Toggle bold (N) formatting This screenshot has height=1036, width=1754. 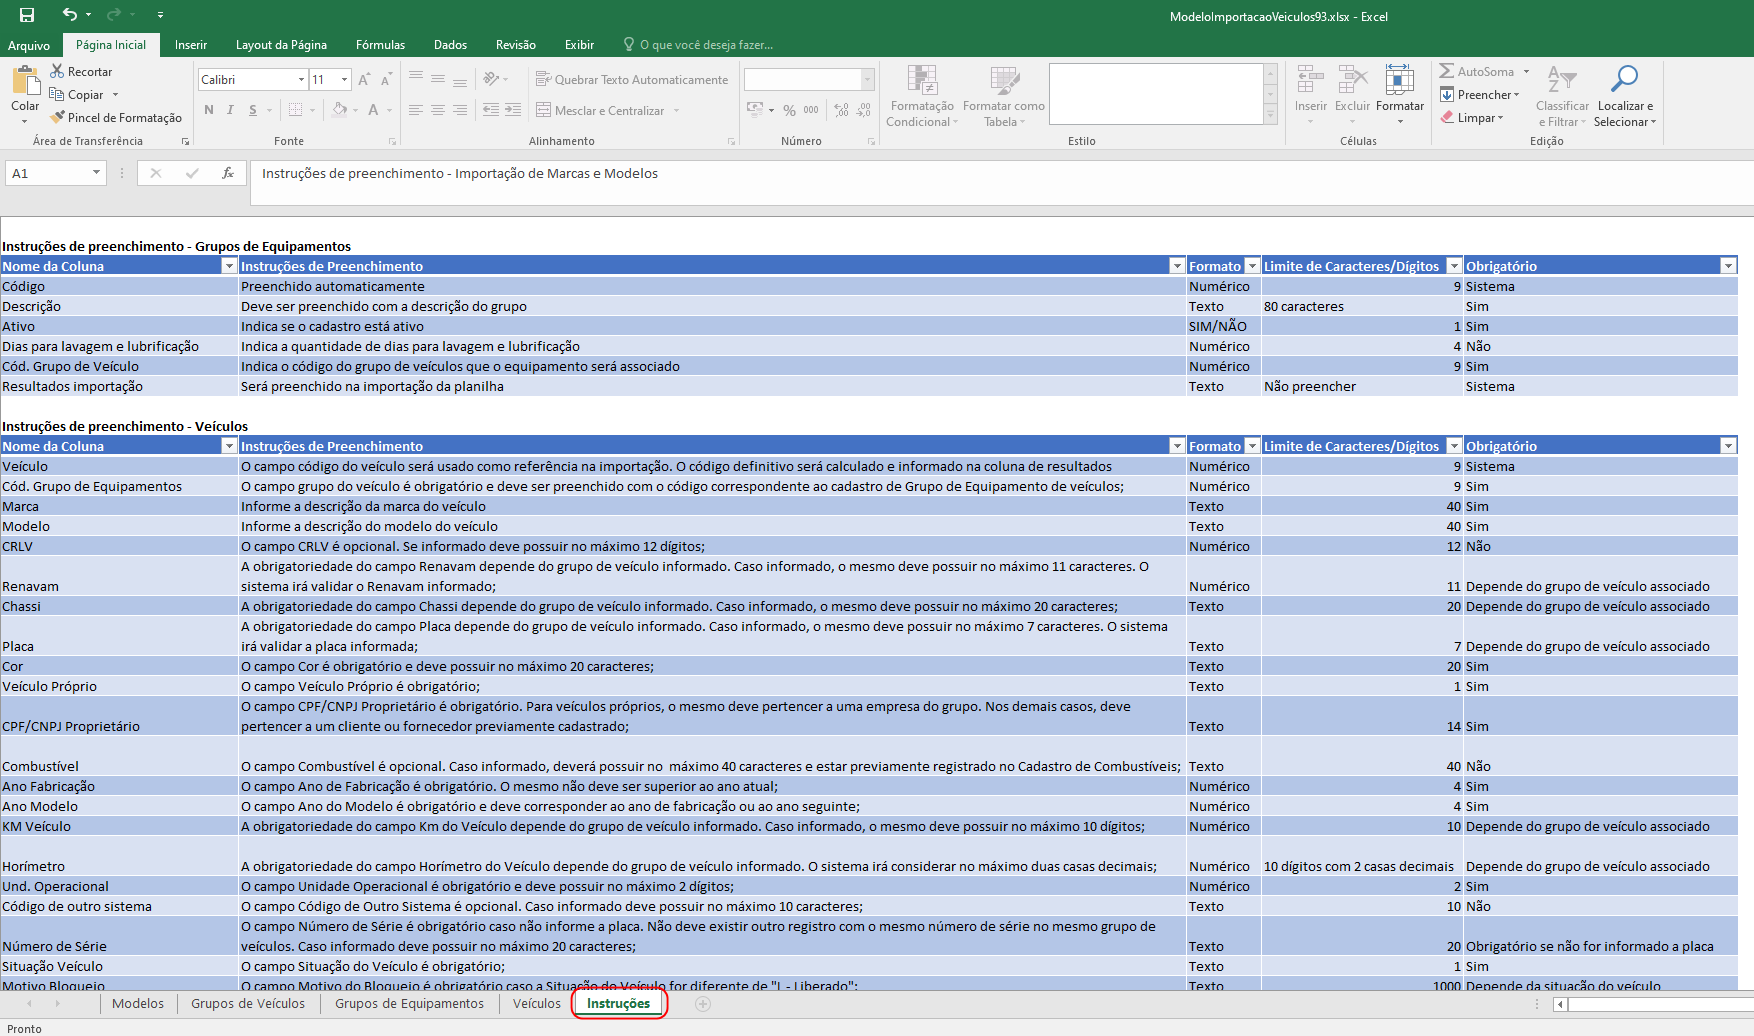(x=209, y=110)
